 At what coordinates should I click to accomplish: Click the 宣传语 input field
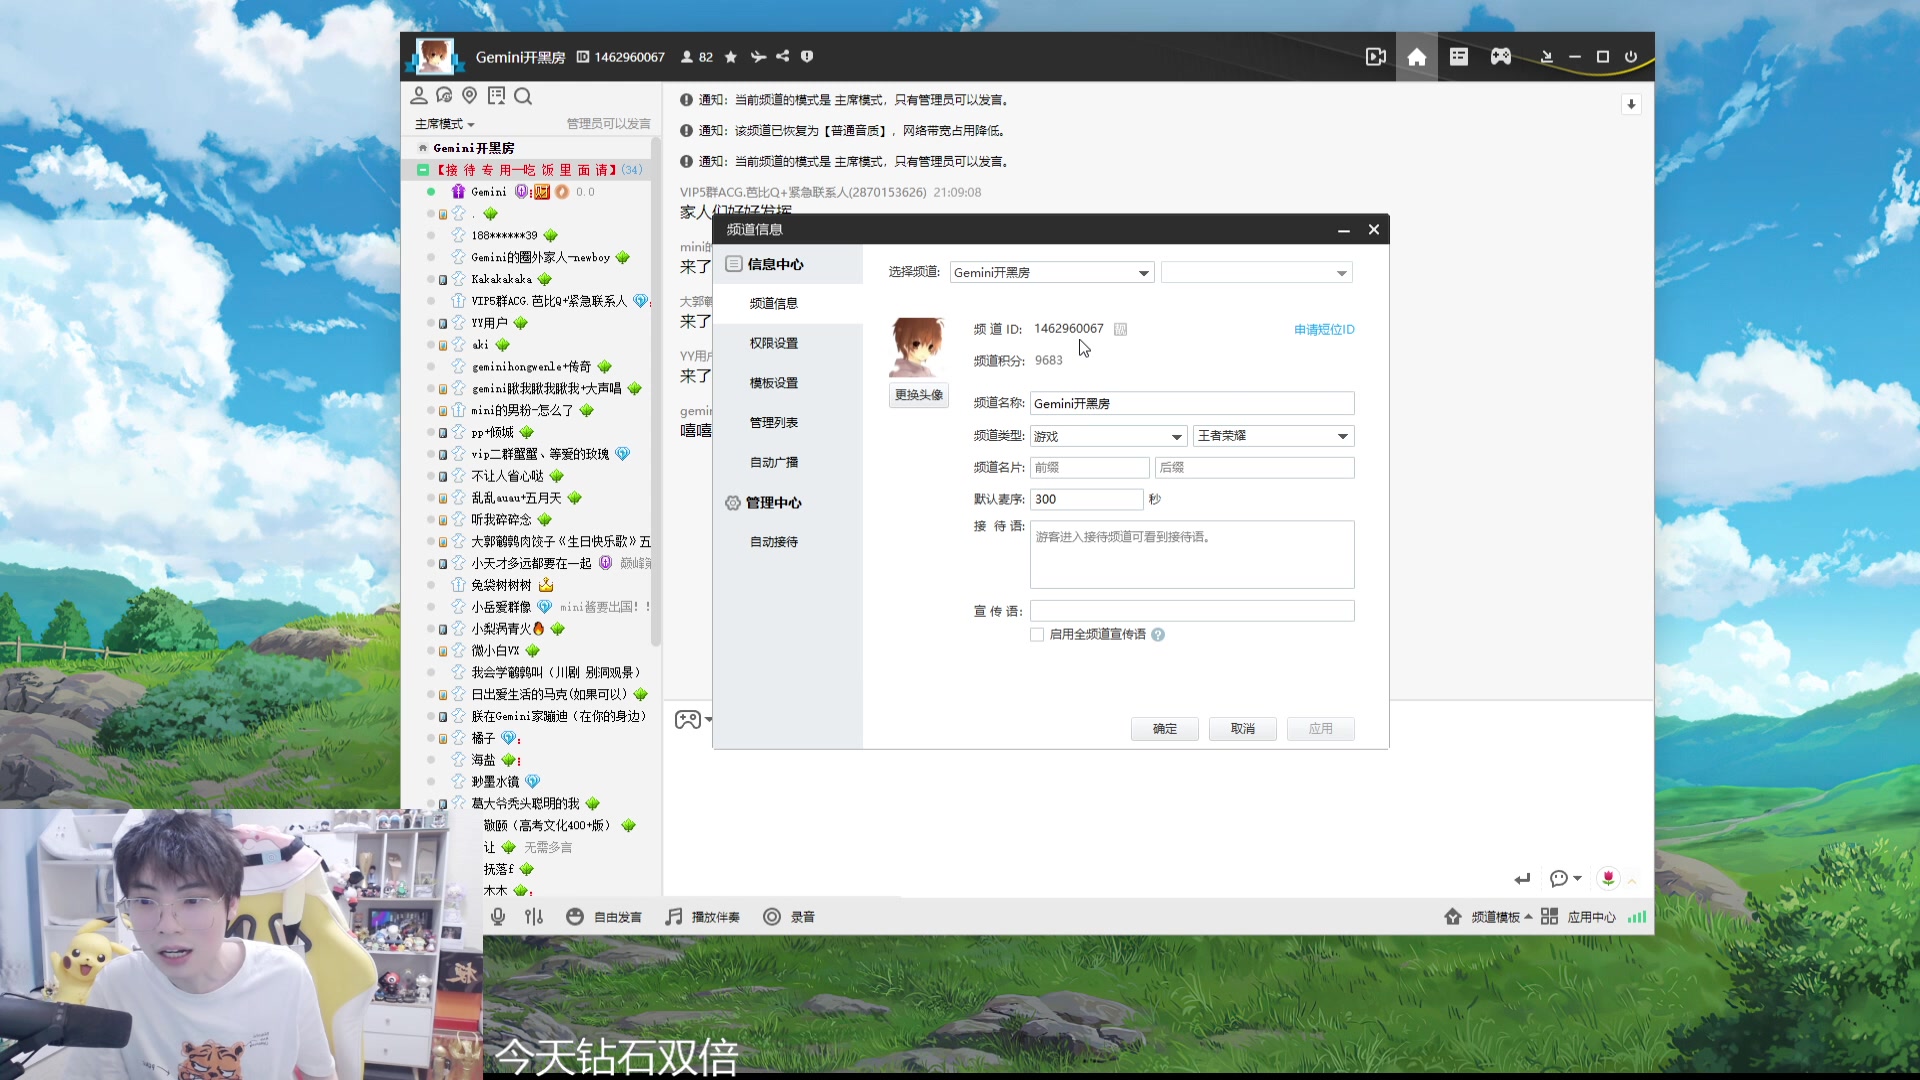pyautogui.click(x=1192, y=611)
